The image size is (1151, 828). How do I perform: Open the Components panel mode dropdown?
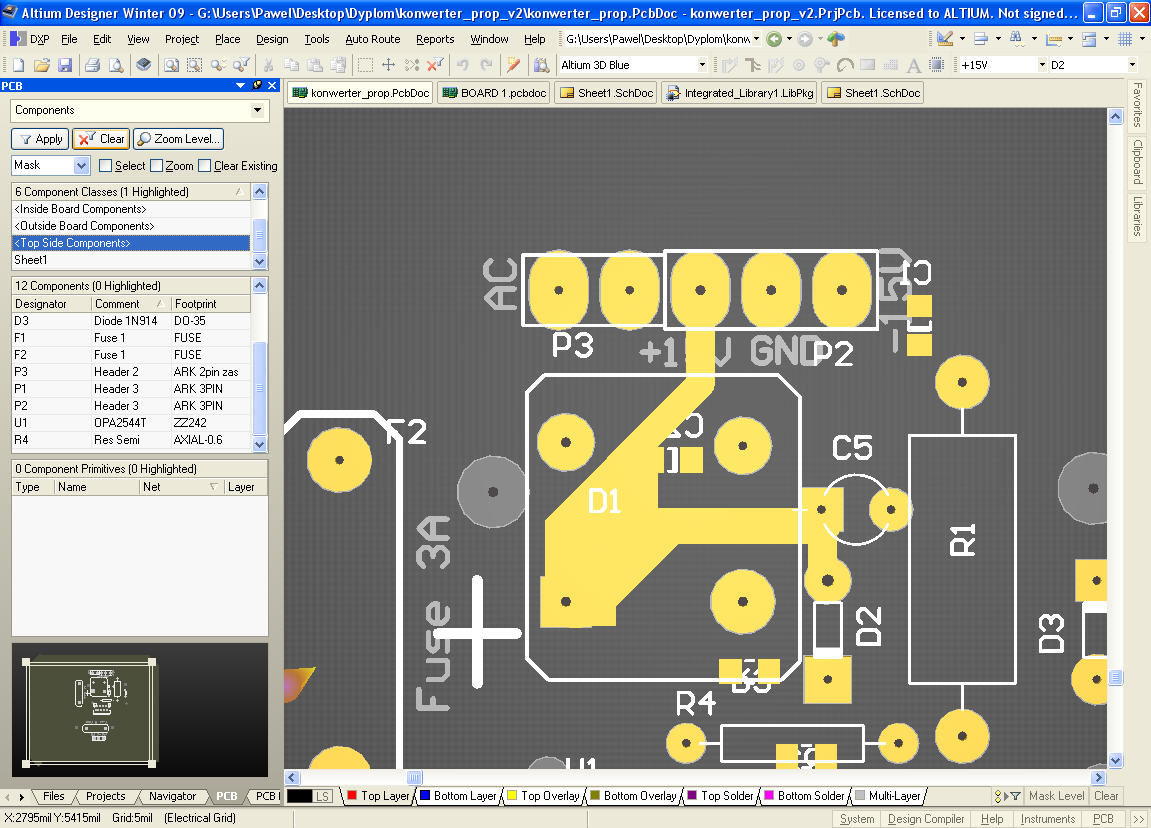pyautogui.click(x=258, y=110)
